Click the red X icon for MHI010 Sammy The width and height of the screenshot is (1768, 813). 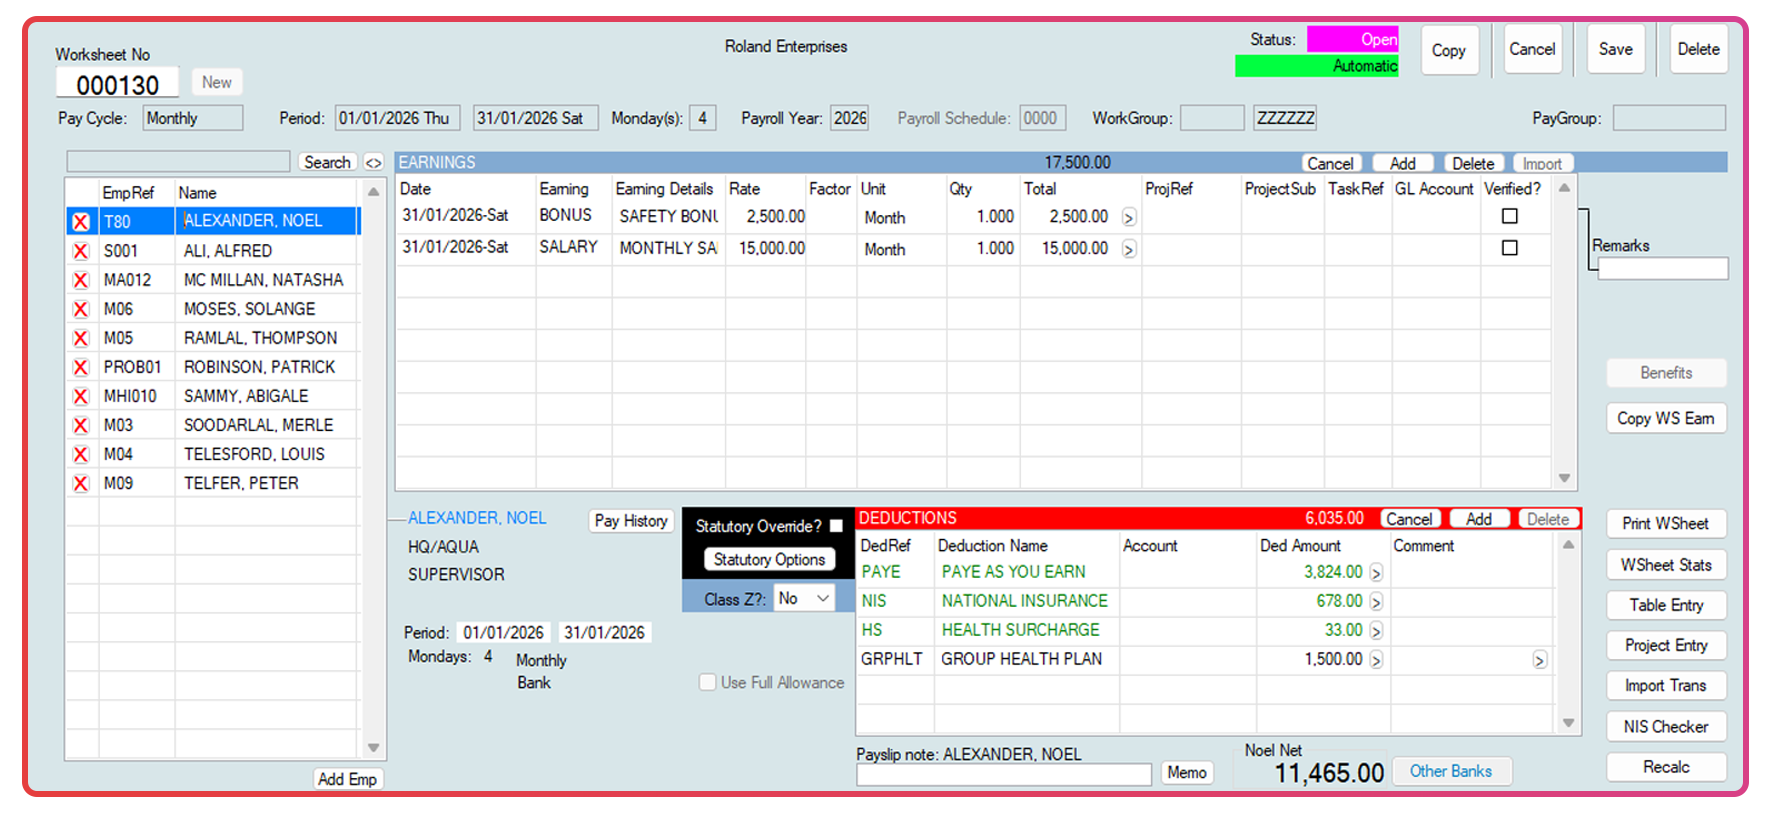pyautogui.click(x=81, y=396)
